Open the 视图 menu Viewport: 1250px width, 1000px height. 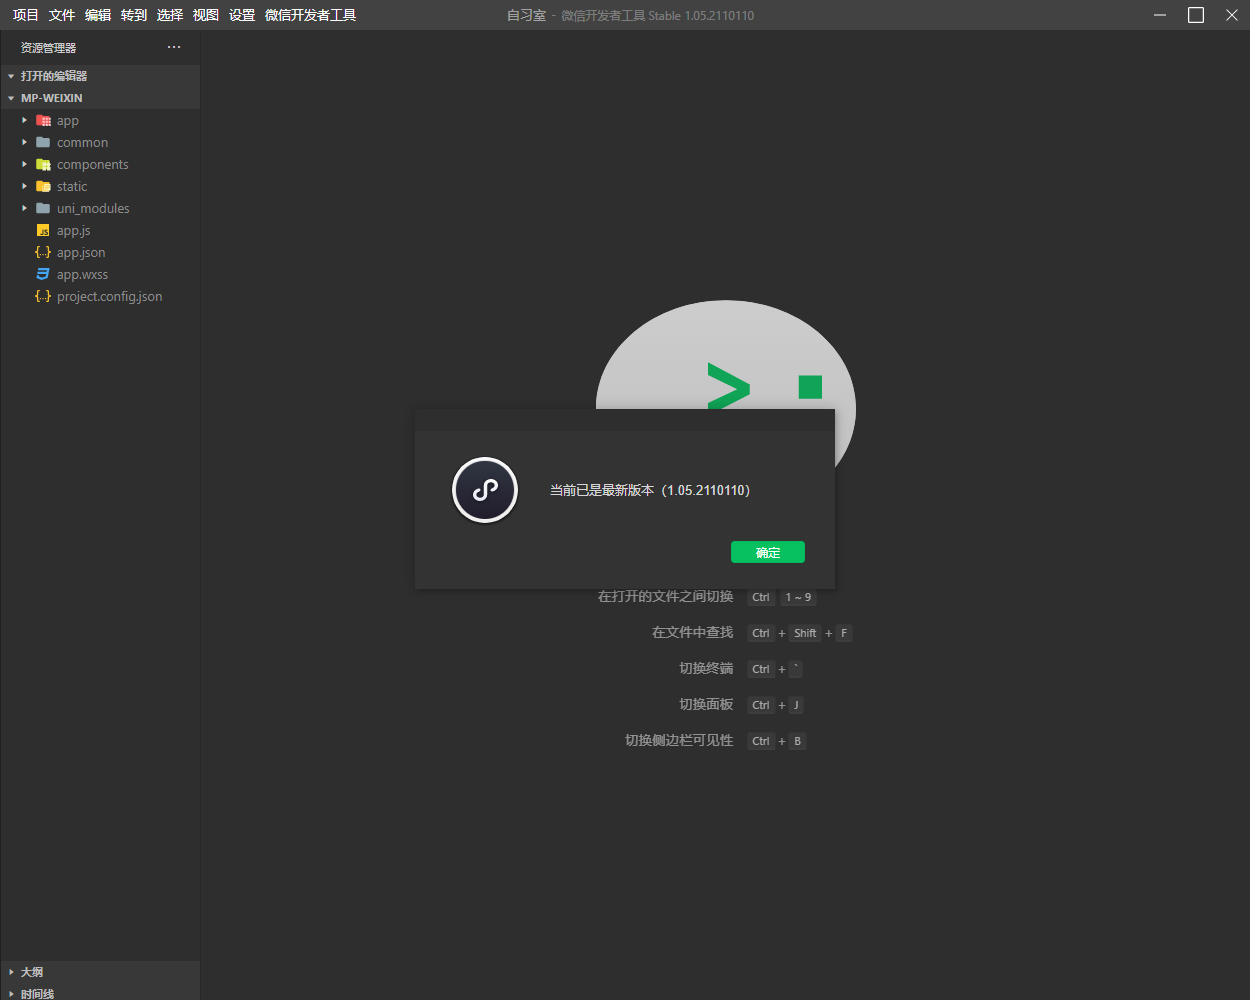206,15
